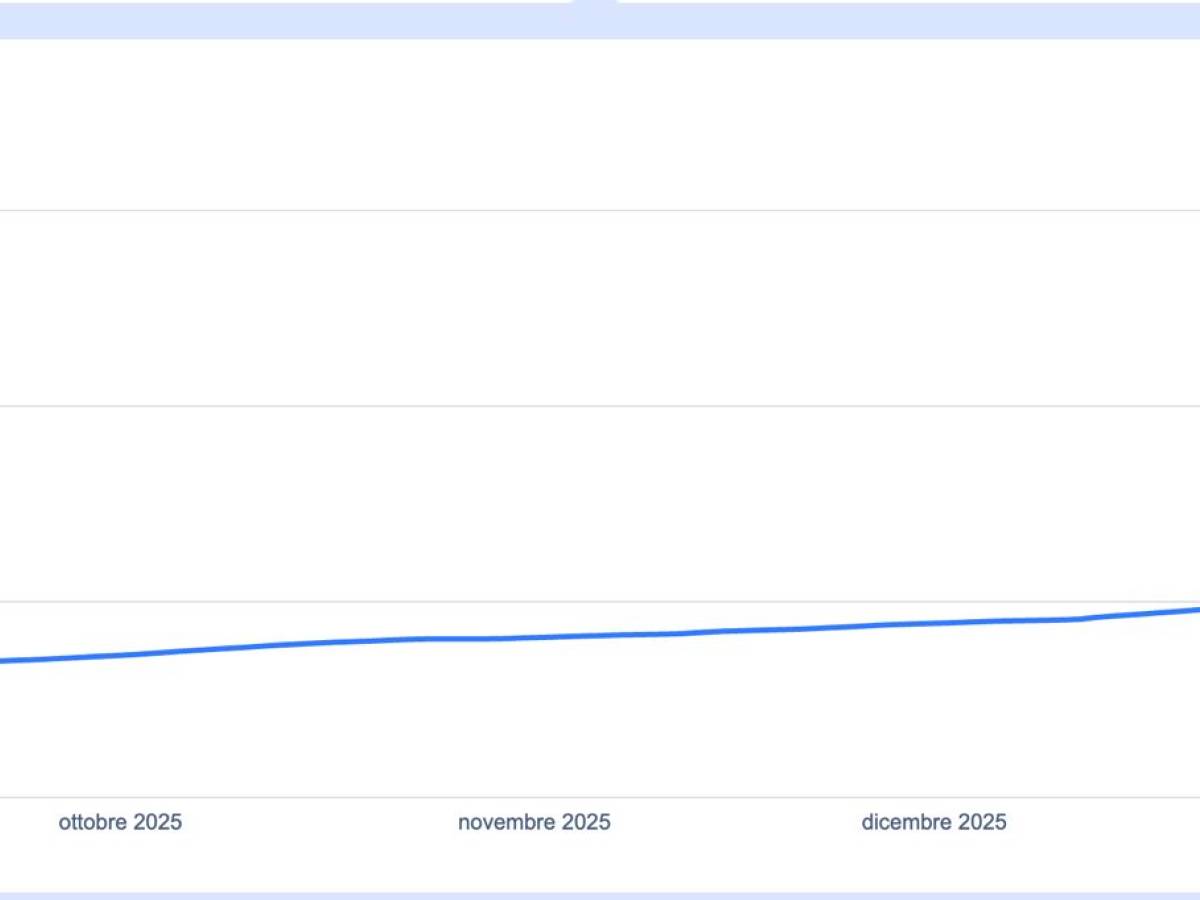The height and width of the screenshot is (900, 1200).
Task: Select the blue line above novembre 2025
Action: click(534, 637)
